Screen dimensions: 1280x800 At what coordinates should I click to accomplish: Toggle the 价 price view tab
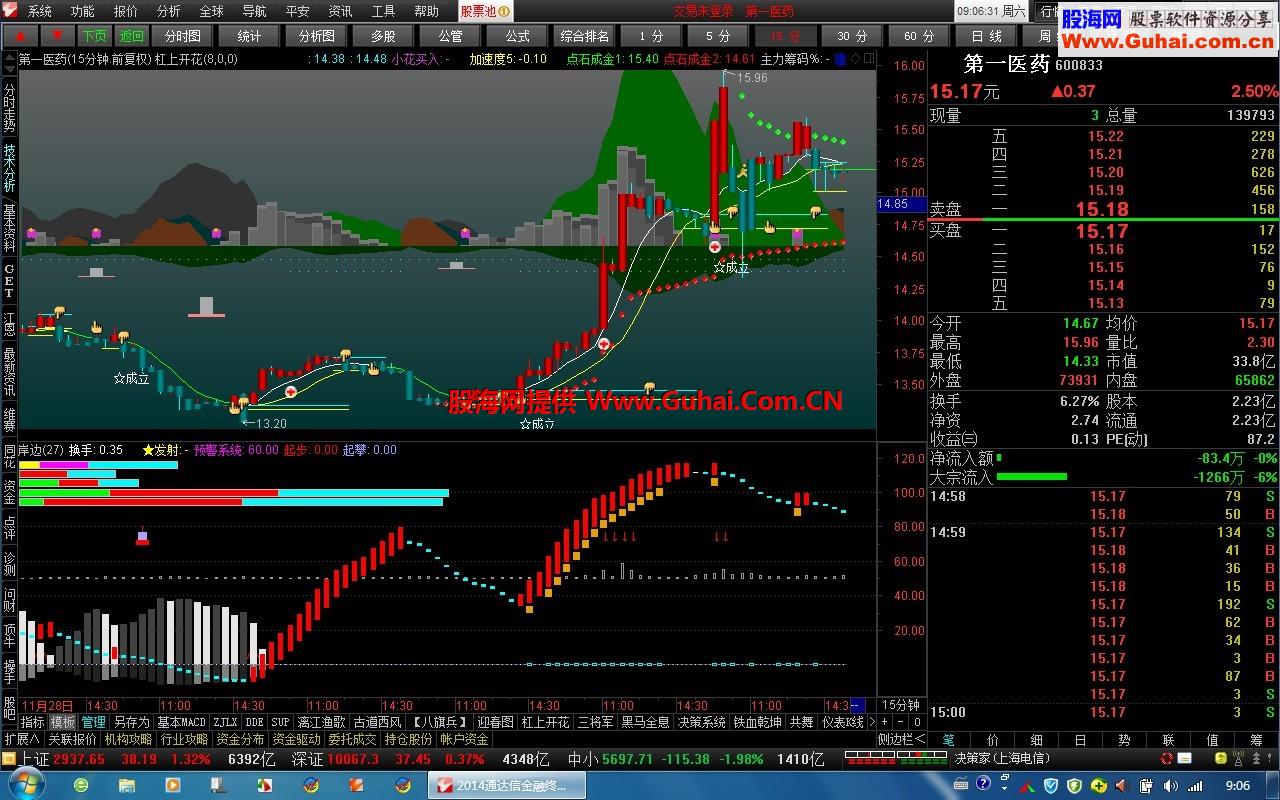coord(992,740)
